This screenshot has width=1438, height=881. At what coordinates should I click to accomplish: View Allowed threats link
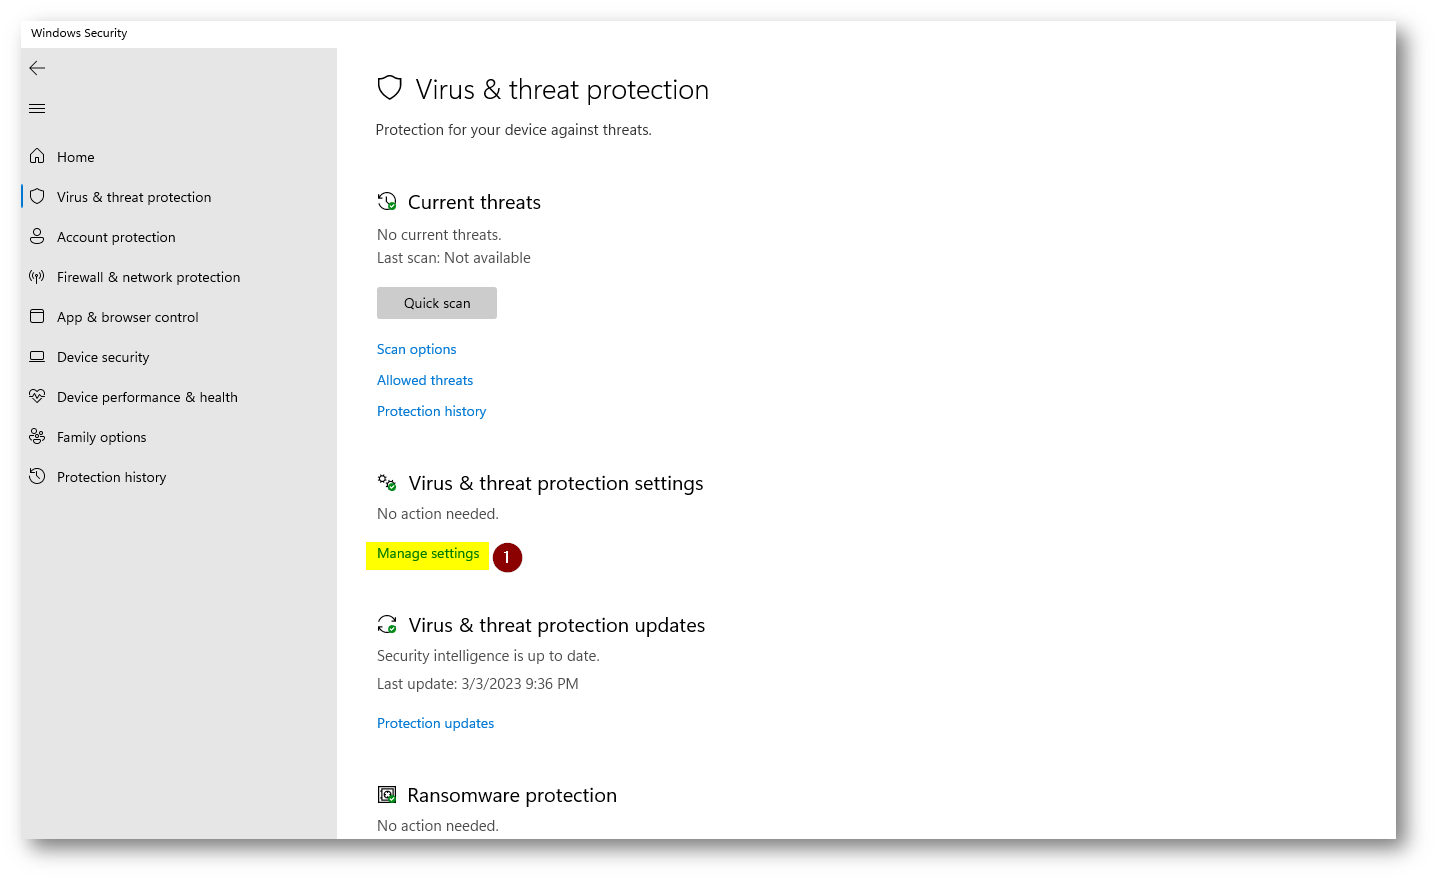(x=425, y=380)
